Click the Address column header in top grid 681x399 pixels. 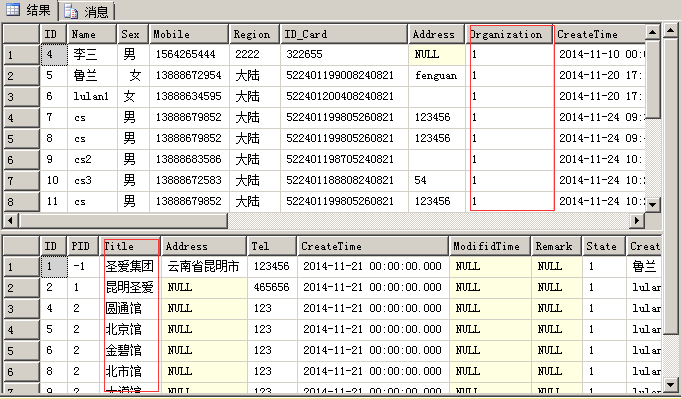point(436,34)
